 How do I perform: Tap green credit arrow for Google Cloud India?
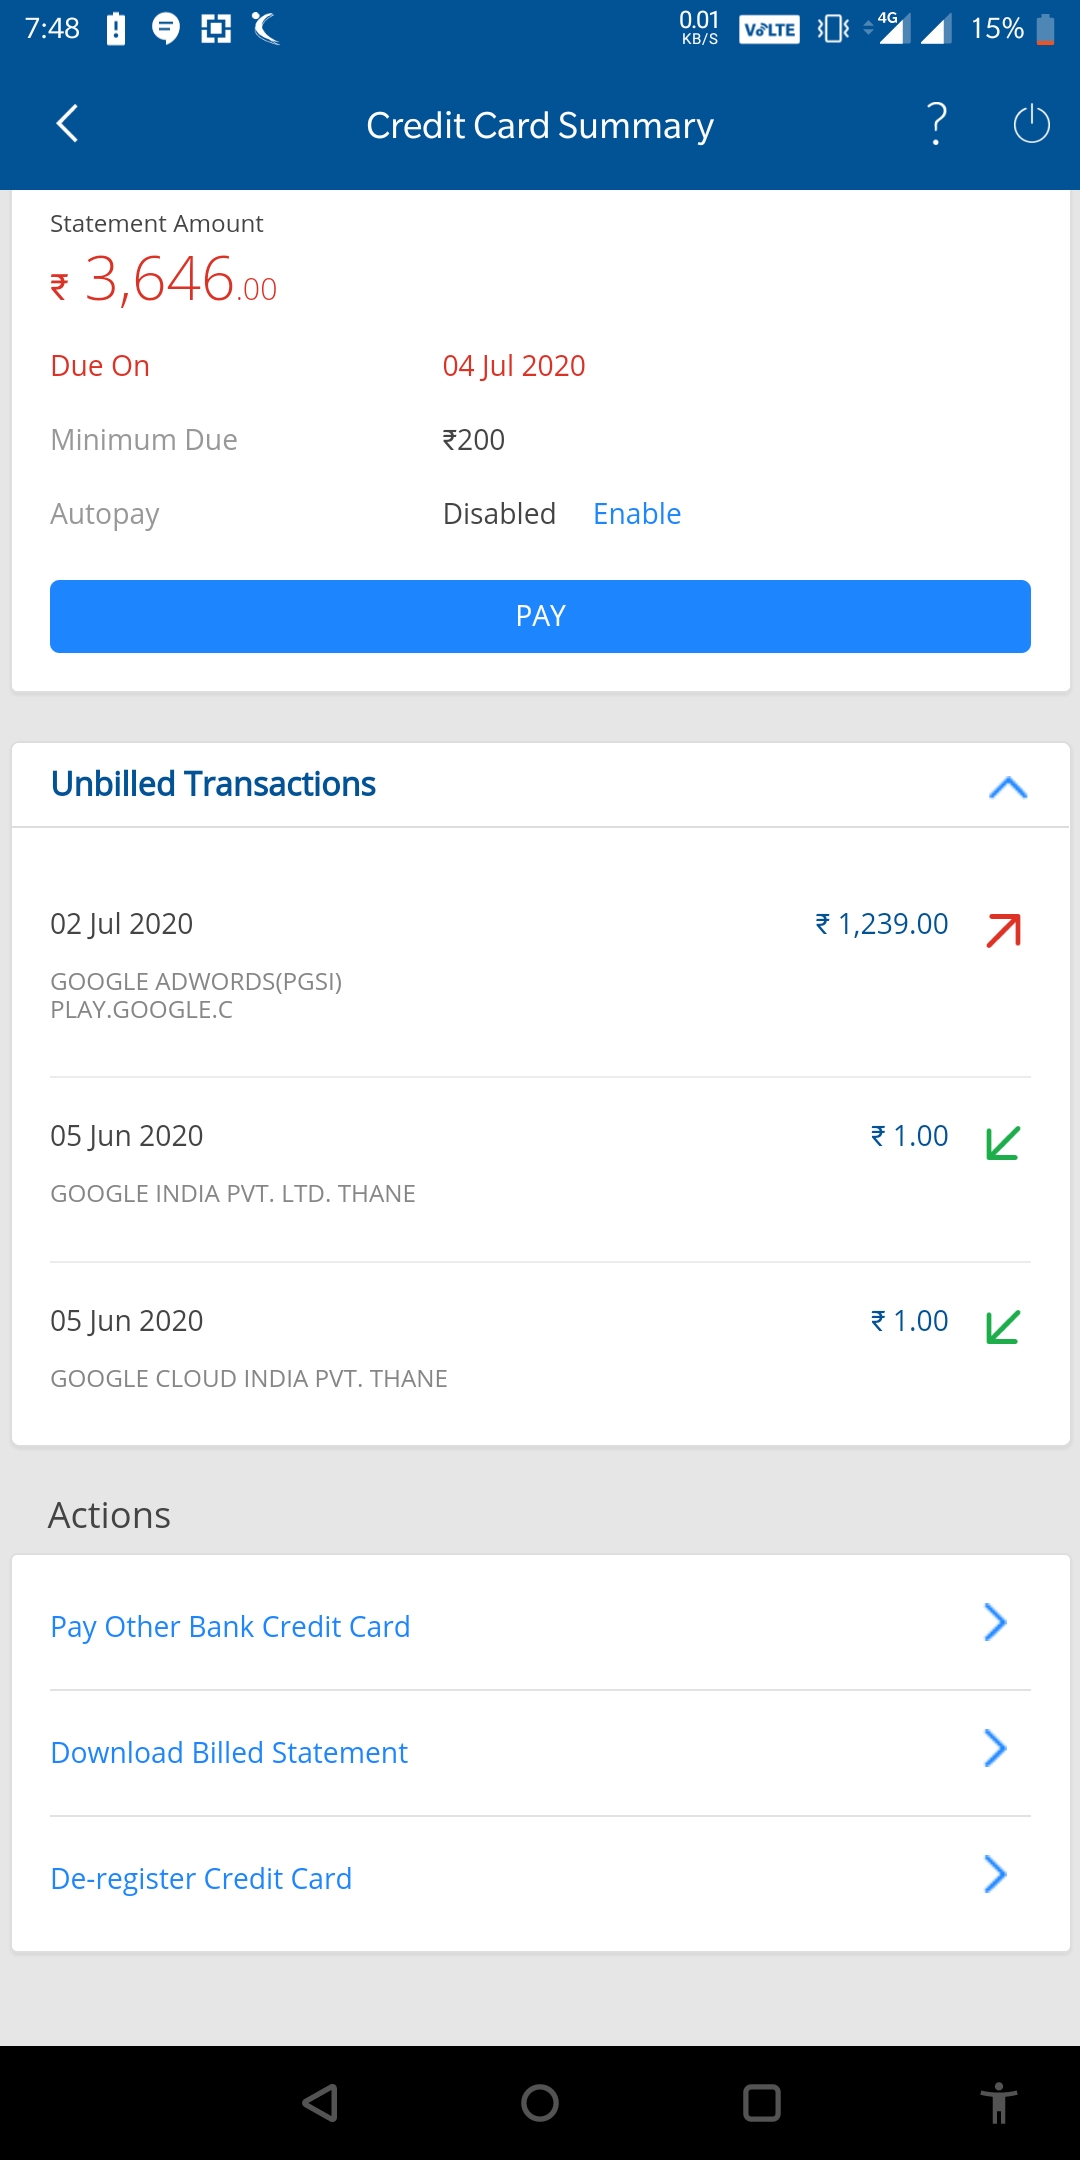coord(1003,1327)
